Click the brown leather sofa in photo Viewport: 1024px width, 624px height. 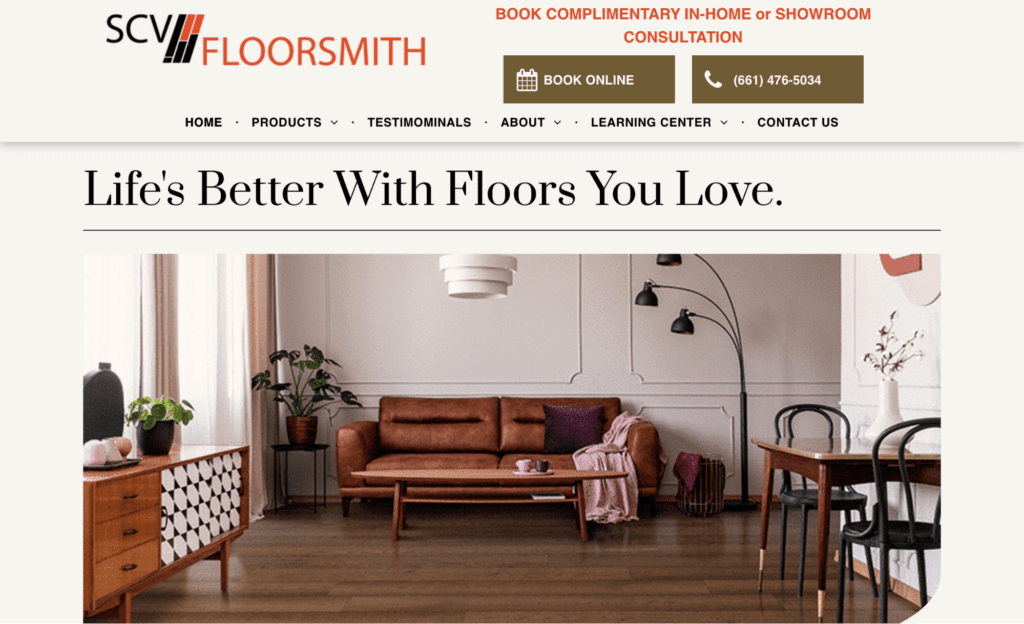tap(500, 450)
